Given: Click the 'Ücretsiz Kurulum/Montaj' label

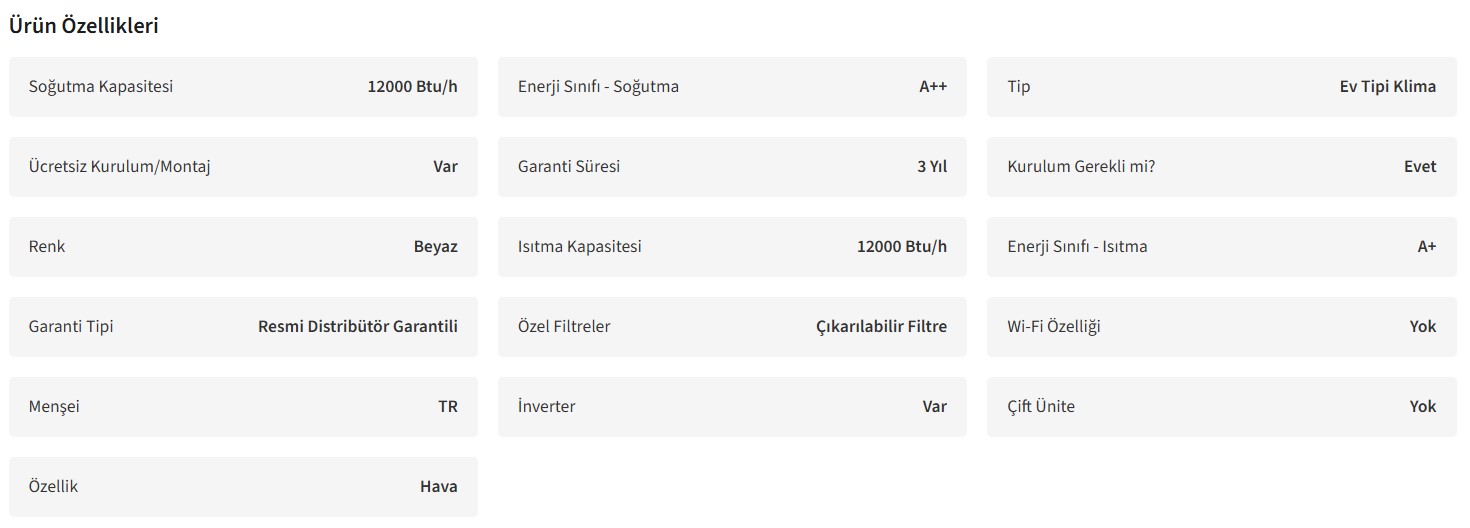Looking at the screenshot, I should pyautogui.click(x=120, y=167).
